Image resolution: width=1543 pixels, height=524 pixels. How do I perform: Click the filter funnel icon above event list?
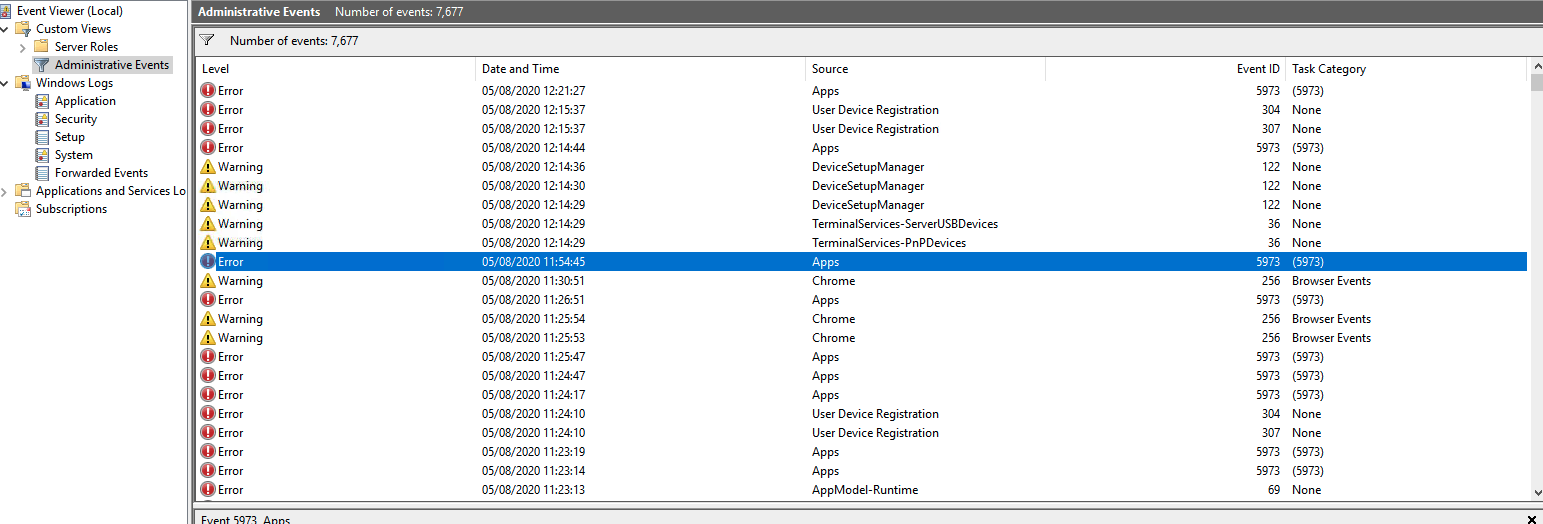click(x=207, y=41)
